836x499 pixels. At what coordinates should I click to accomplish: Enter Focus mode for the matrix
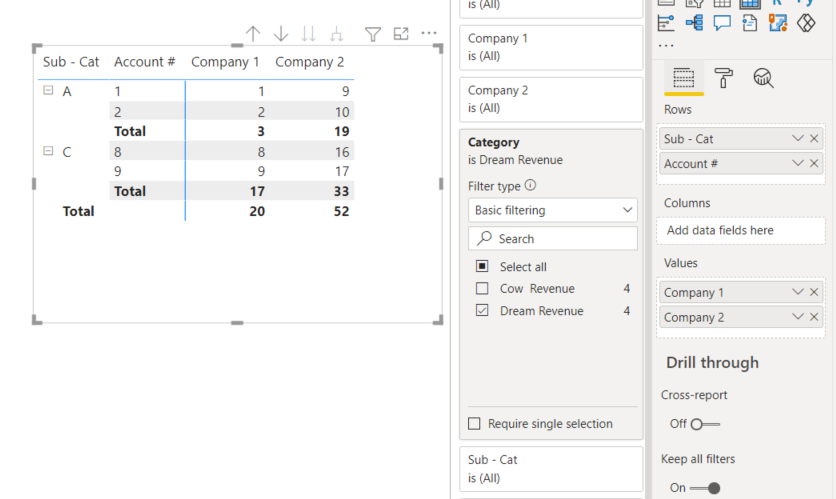pyautogui.click(x=401, y=34)
